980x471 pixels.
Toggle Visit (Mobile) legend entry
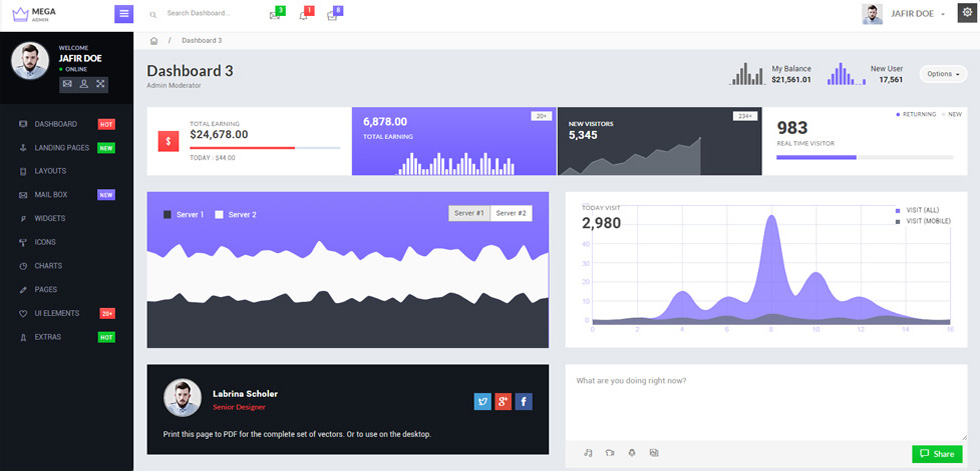pyautogui.click(x=923, y=222)
